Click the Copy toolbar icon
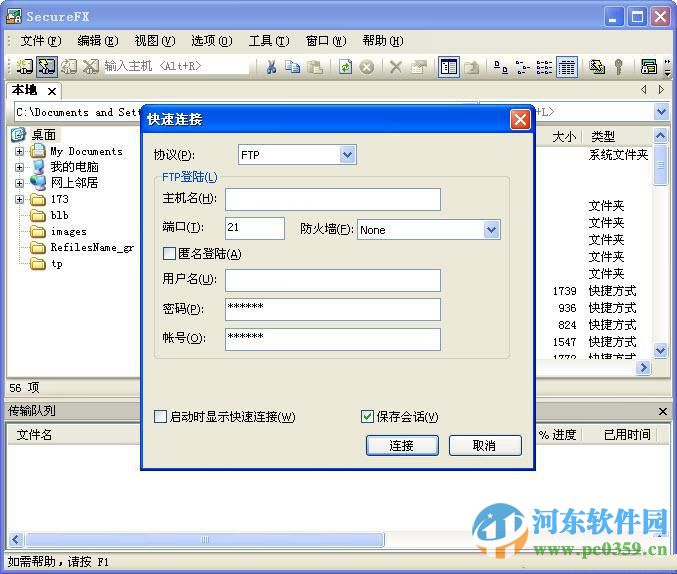Image resolution: width=677 pixels, height=574 pixels. pos(292,67)
